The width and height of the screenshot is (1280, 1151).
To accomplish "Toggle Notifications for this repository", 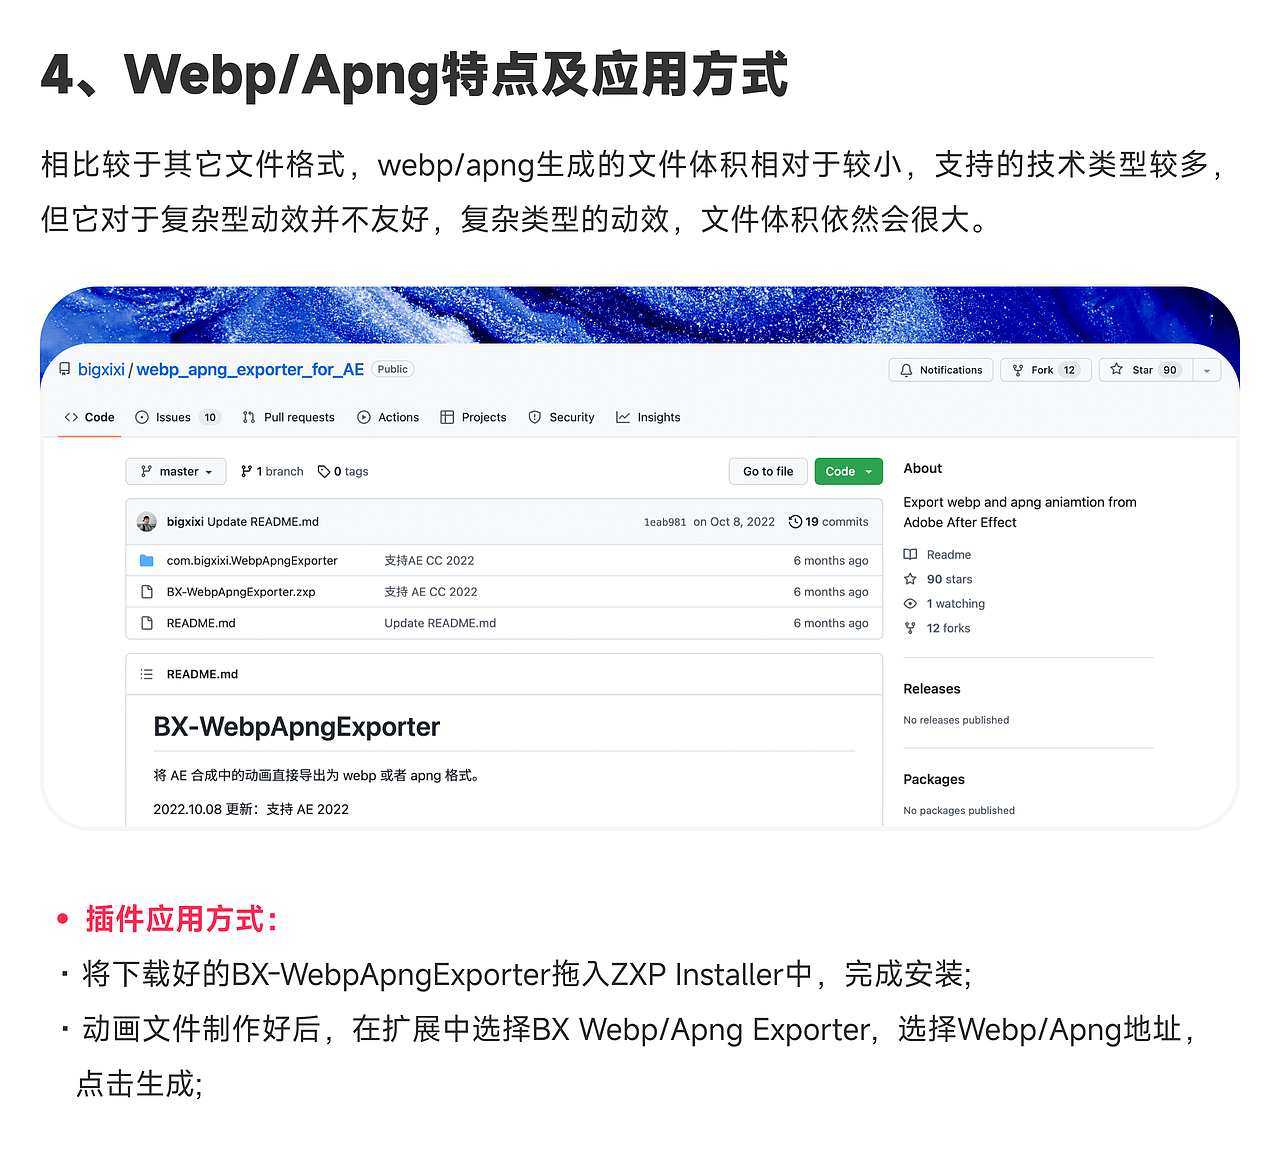I will pyautogui.click(x=940, y=369).
